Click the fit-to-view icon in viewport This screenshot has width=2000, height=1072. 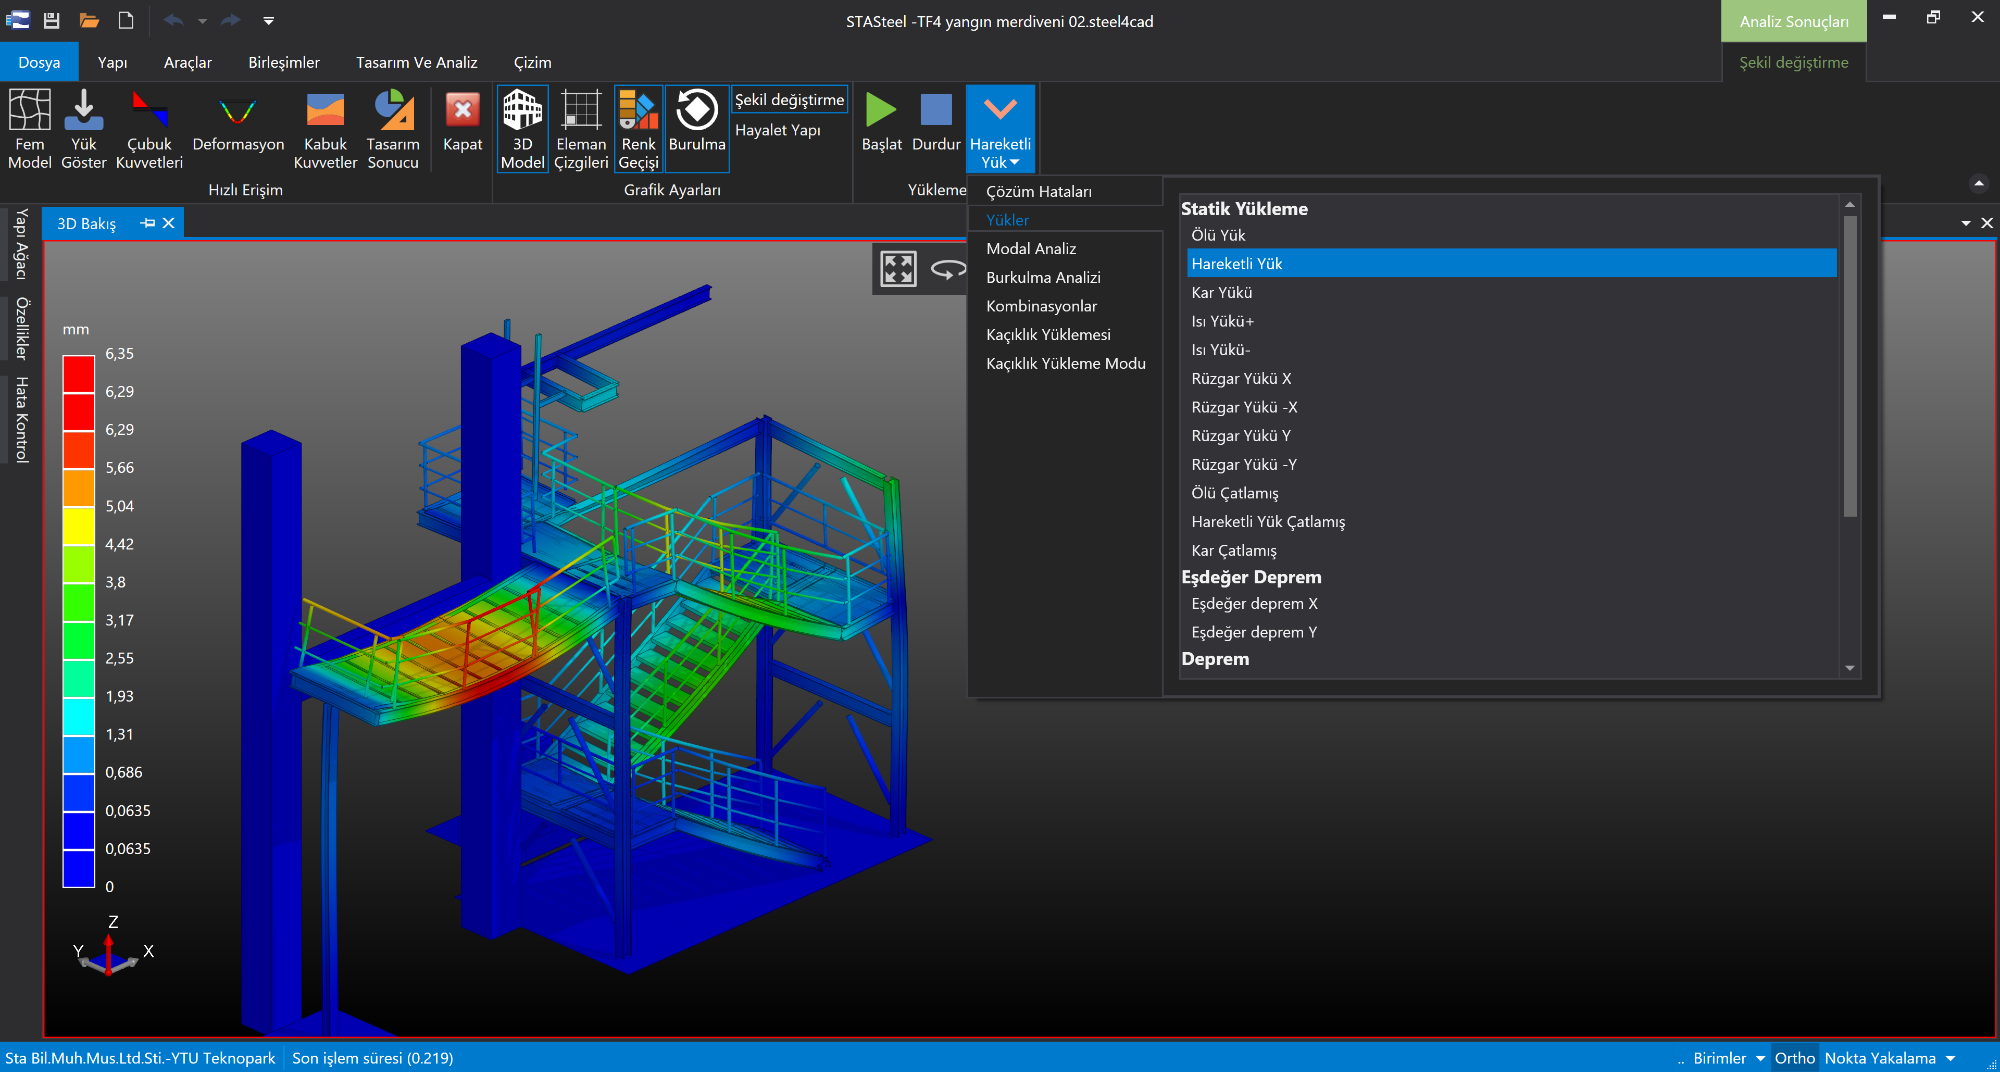coord(898,268)
